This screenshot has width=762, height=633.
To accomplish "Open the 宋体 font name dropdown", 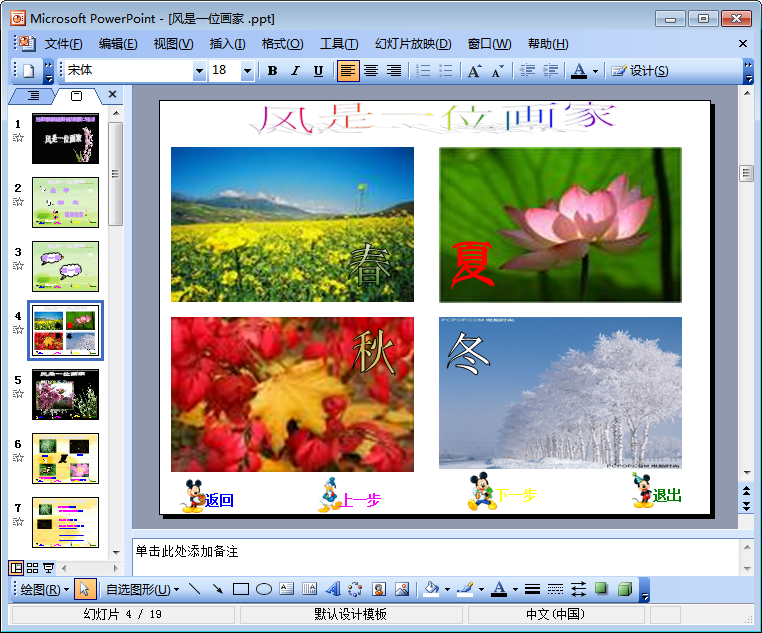I will [x=199, y=71].
